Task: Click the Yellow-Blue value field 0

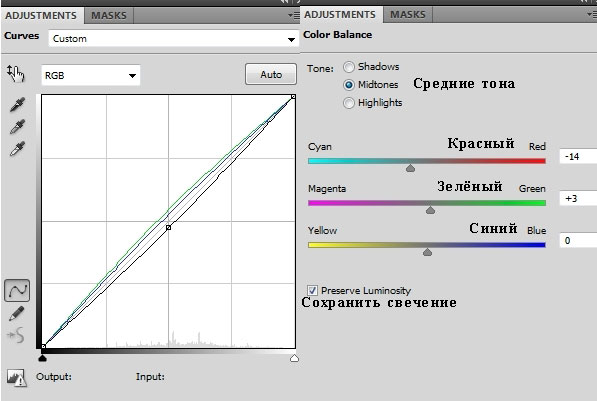Action: click(578, 241)
